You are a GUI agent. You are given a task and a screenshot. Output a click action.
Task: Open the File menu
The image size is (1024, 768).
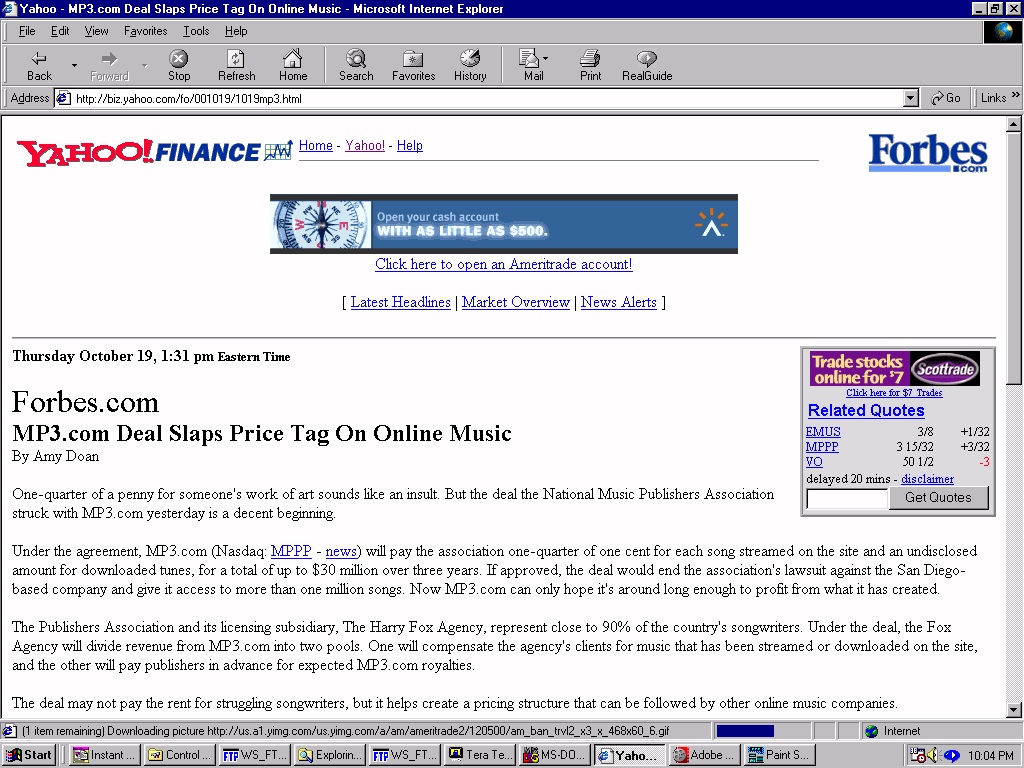(27, 31)
